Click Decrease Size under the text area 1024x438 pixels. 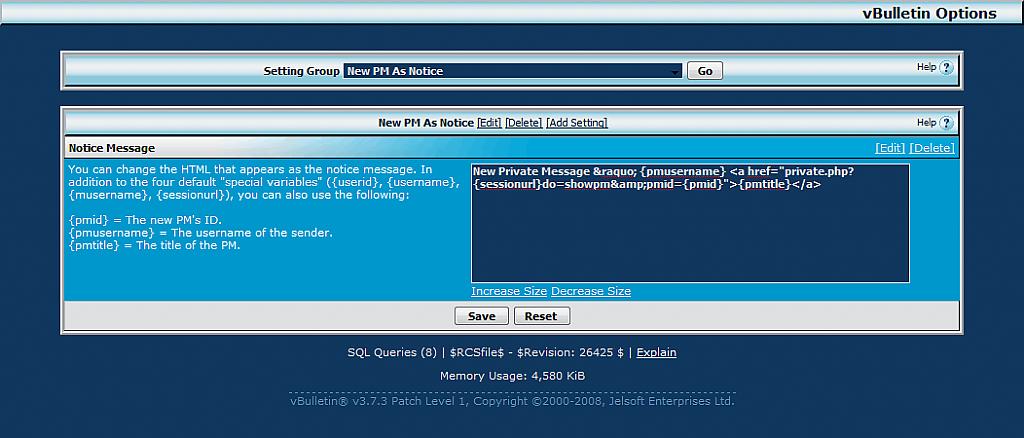591,291
